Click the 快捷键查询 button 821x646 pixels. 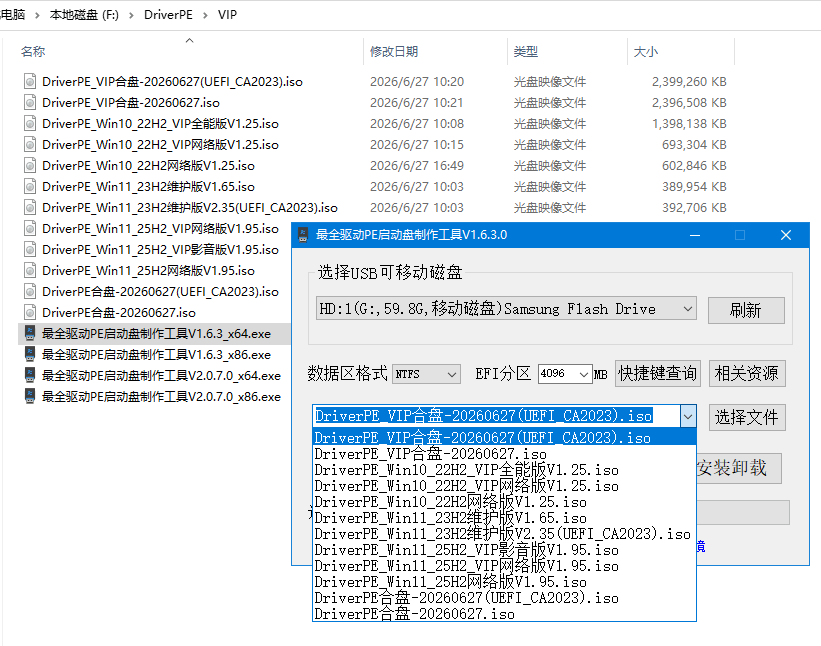657,373
